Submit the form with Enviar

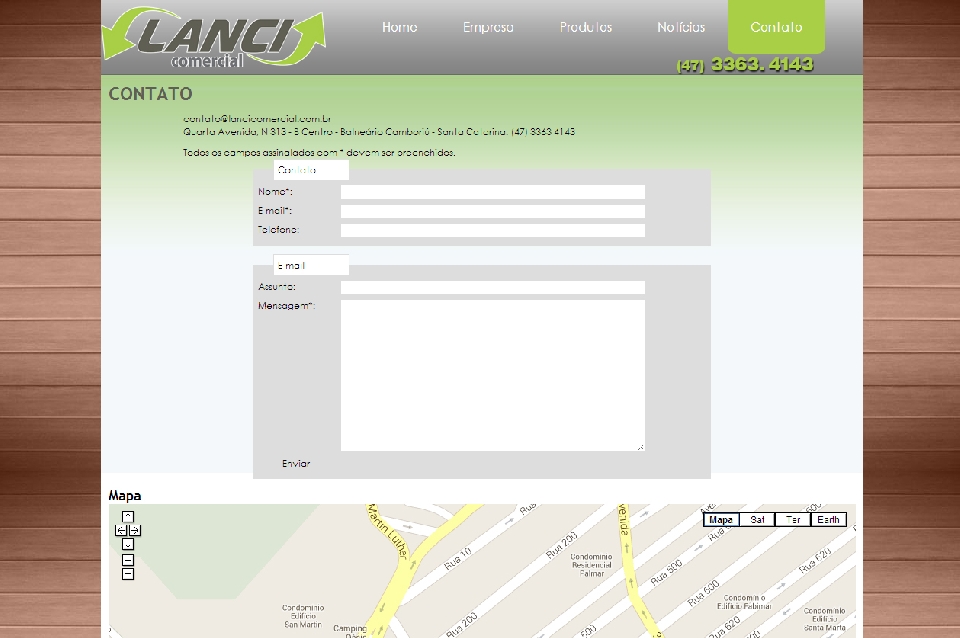(x=296, y=464)
